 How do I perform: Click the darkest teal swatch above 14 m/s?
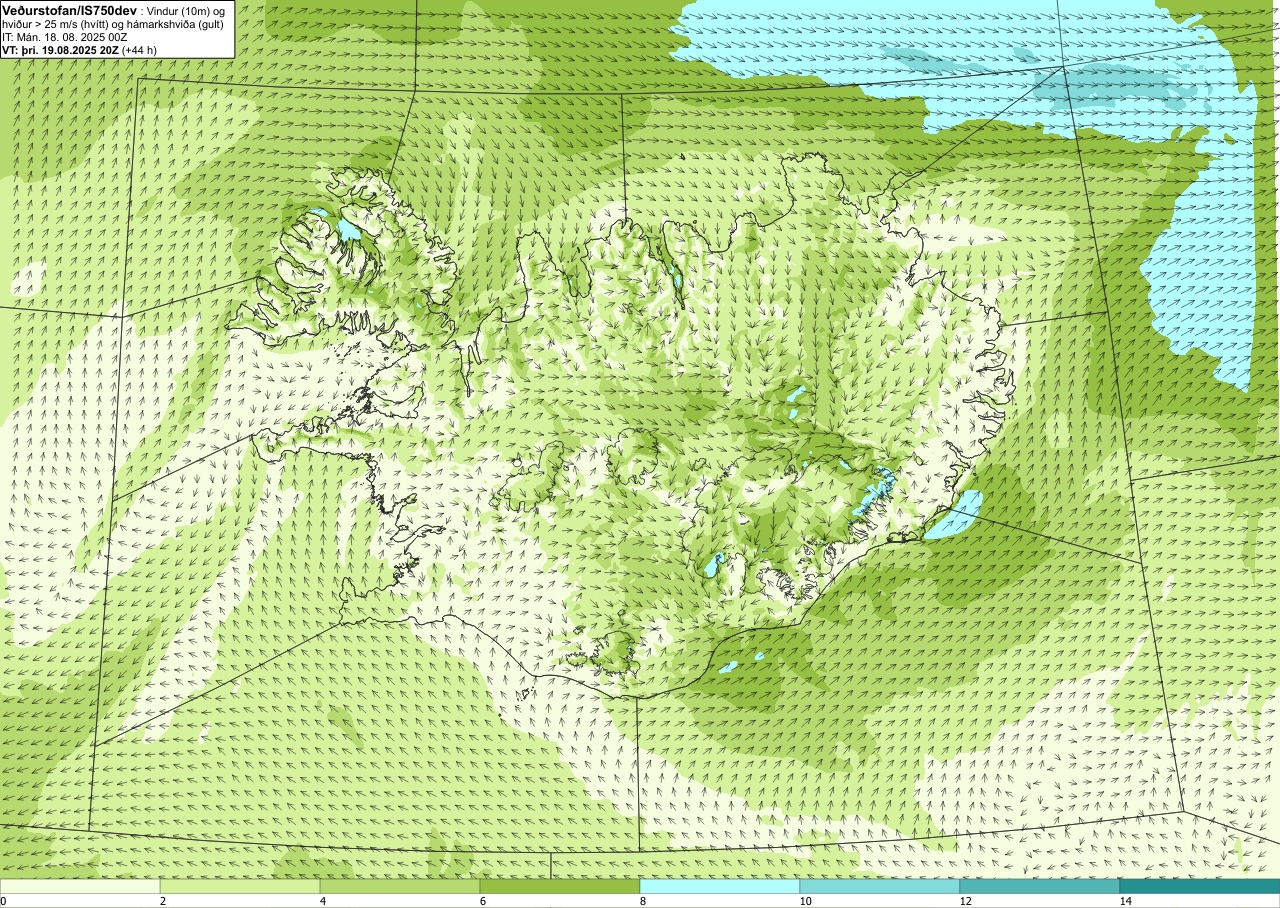[1200, 886]
